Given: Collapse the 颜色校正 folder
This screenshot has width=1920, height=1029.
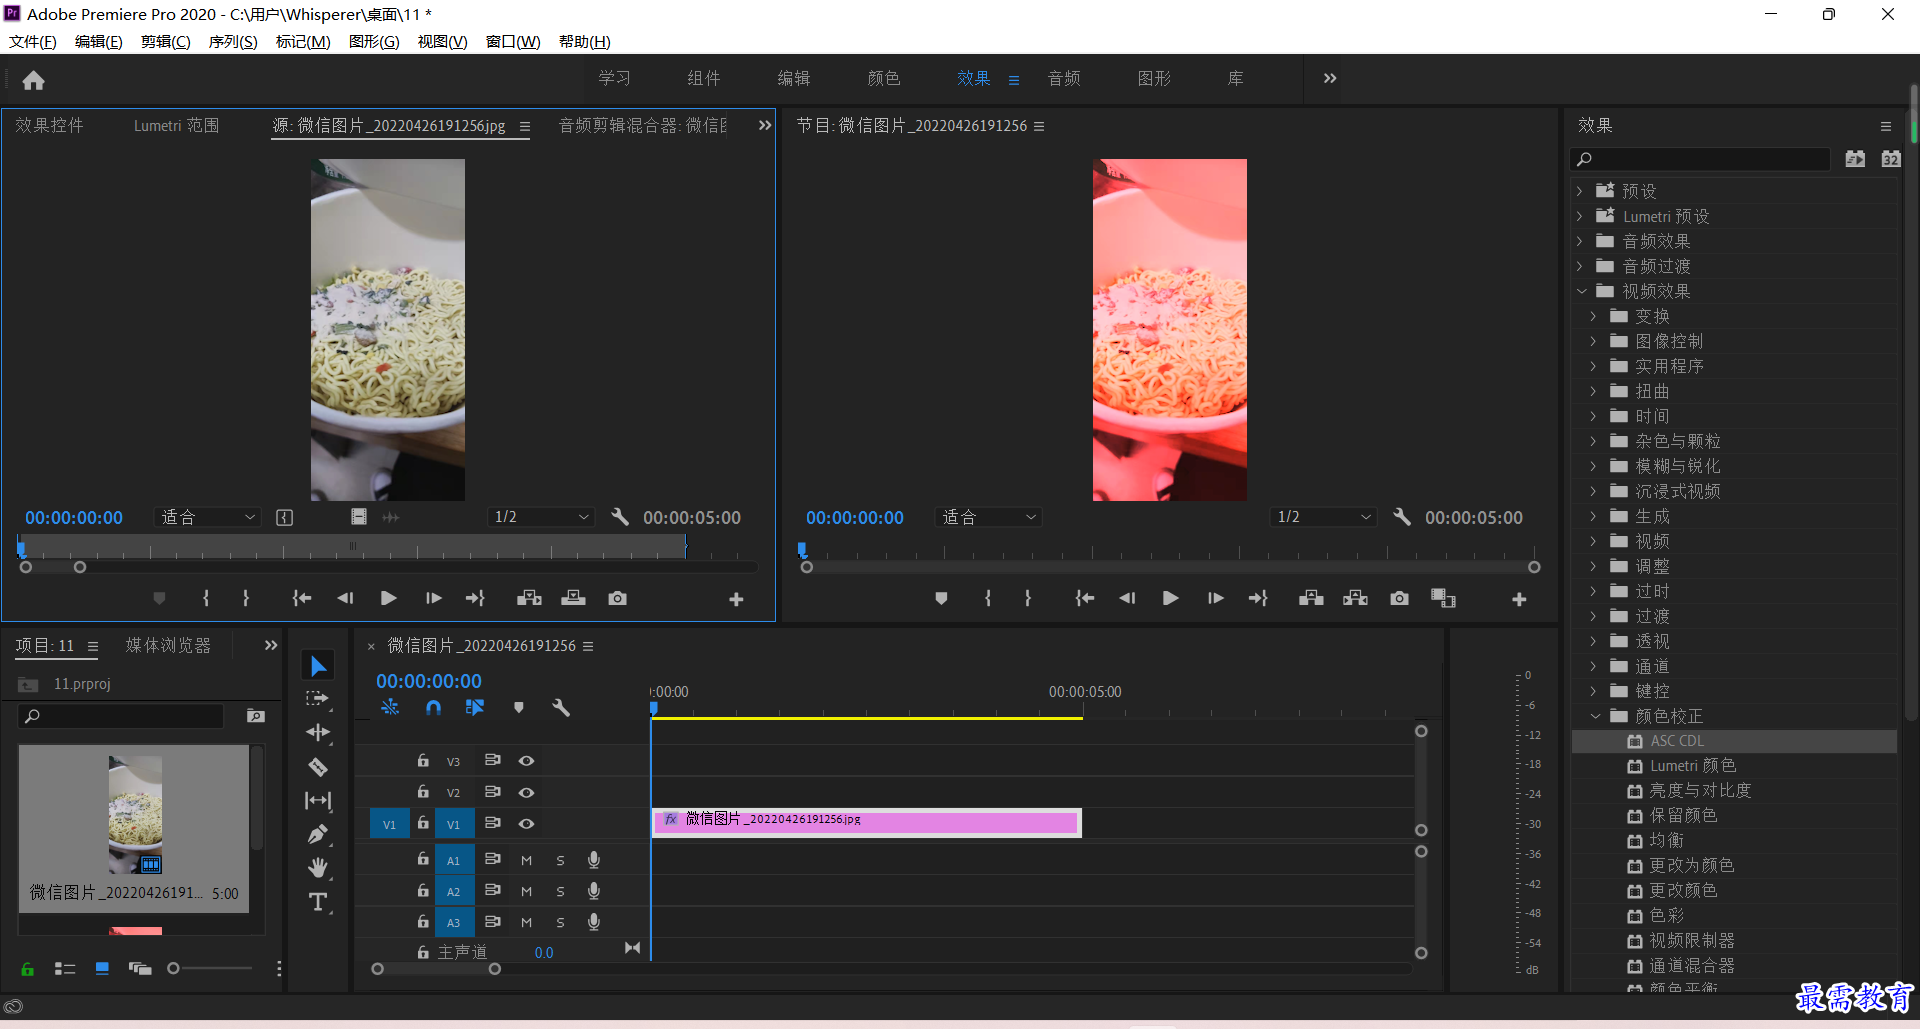Looking at the screenshot, I should 1595,716.
